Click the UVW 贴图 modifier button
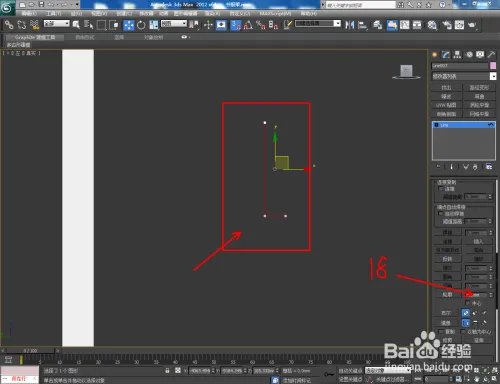This screenshot has height=384, width=500. point(446,105)
